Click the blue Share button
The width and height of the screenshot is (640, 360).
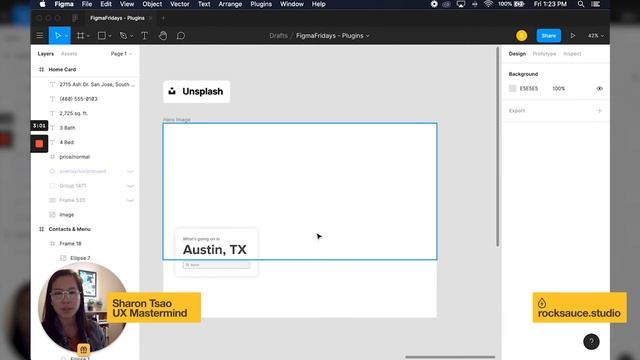(549, 36)
